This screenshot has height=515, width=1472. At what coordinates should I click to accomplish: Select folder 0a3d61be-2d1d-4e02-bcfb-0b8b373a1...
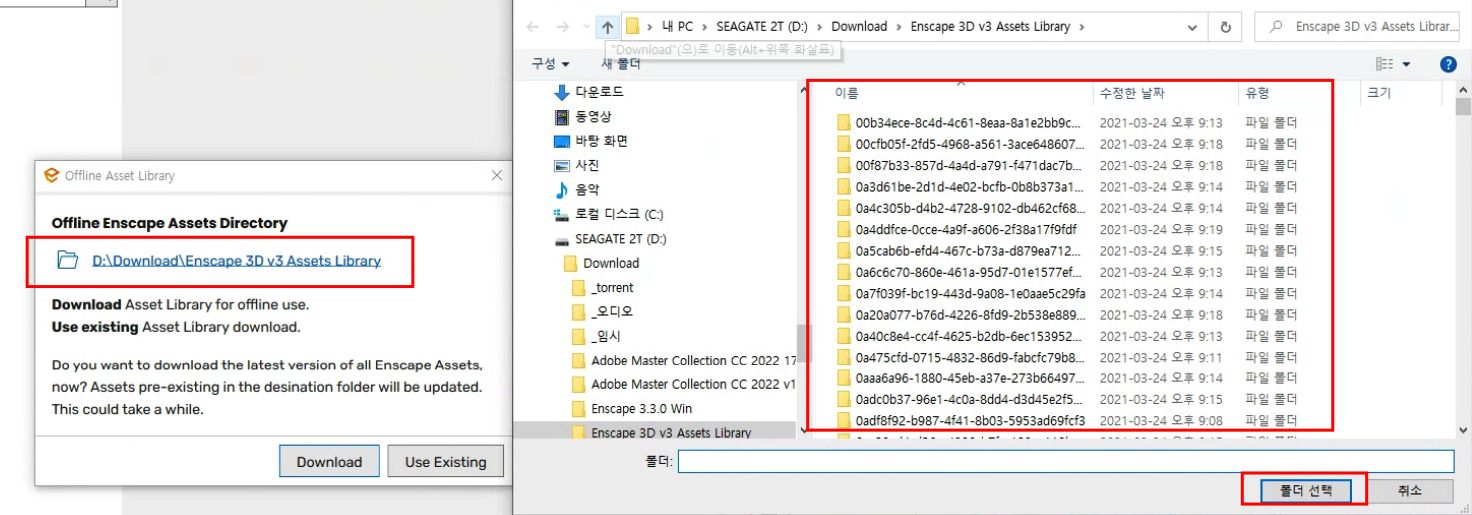click(x=970, y=187)
